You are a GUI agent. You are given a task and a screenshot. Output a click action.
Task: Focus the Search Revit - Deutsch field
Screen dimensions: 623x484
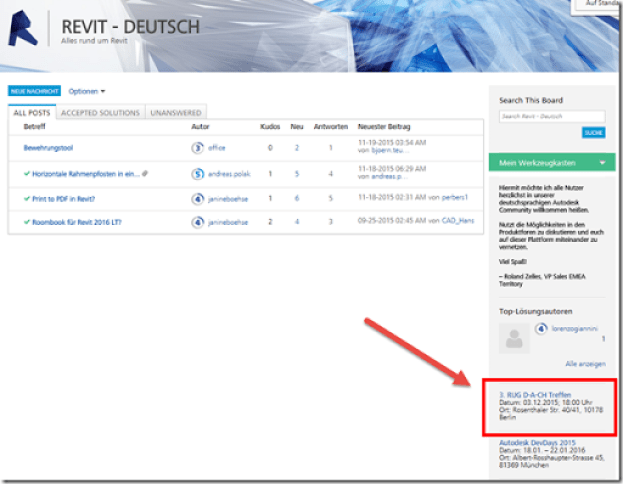click(552, 116)
